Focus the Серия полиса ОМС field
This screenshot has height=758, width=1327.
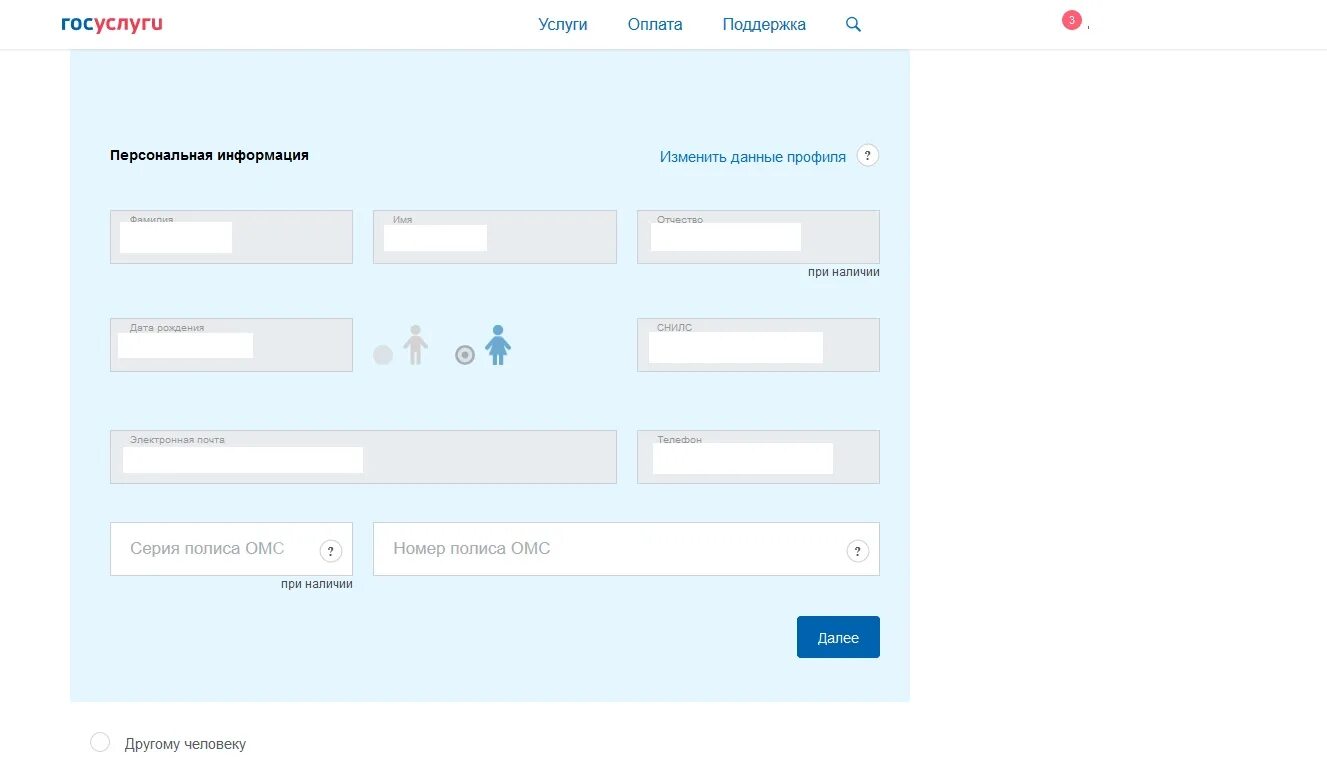pyautogui.click(x=231, y=549)
